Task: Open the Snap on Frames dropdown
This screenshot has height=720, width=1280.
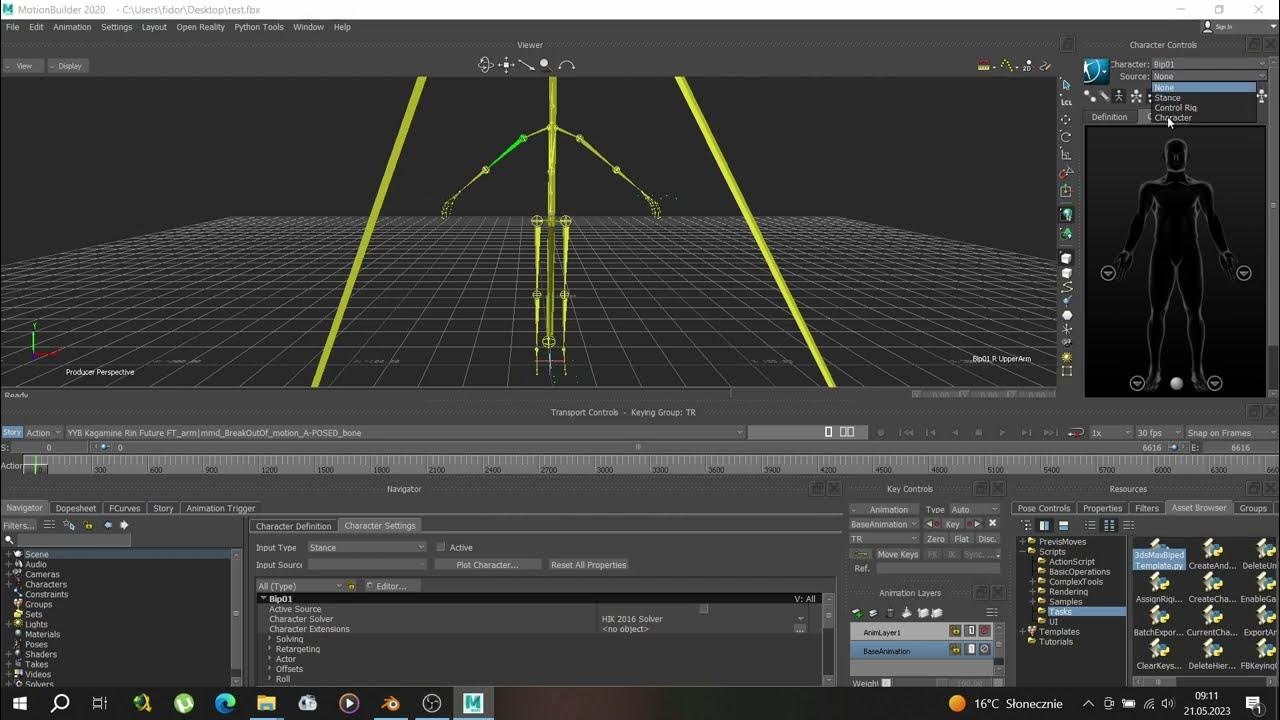Action: 1231,433
